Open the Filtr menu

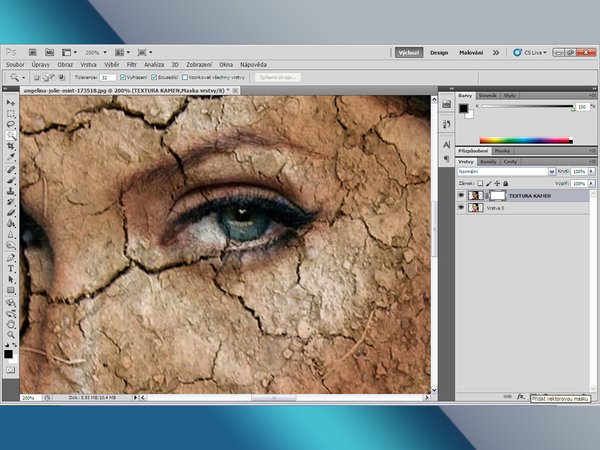[x=131, y=64]
